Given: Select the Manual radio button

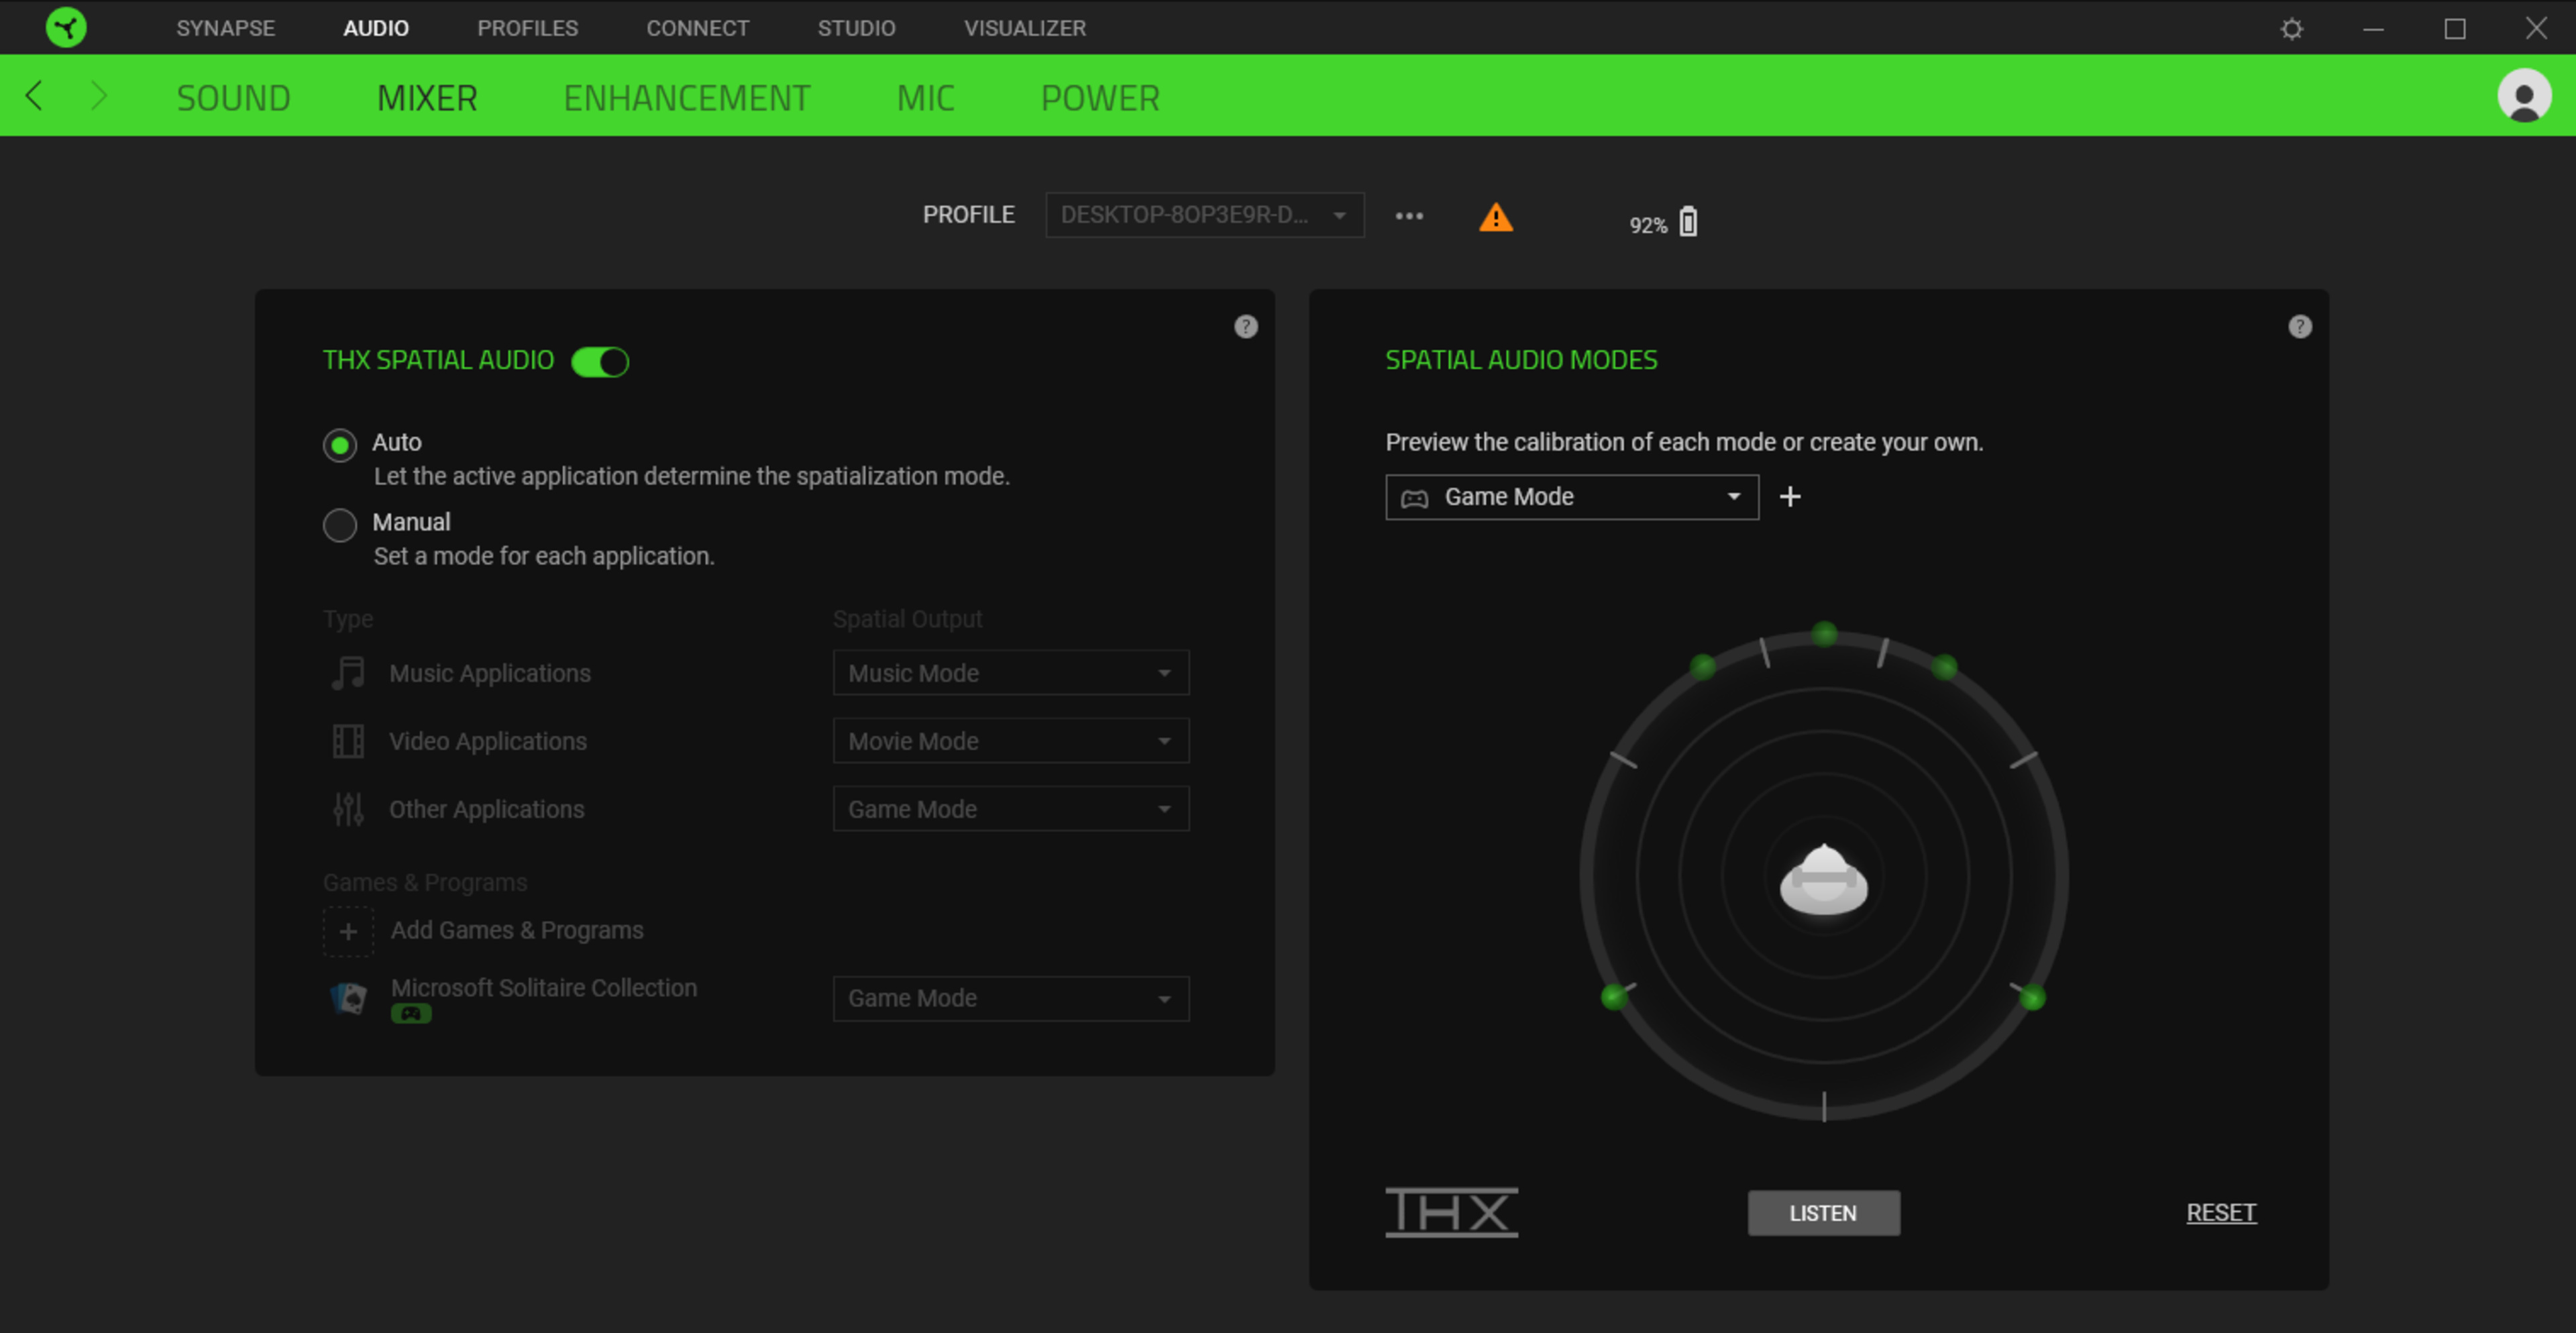Looking at the screenshot, I should (340, 525).
